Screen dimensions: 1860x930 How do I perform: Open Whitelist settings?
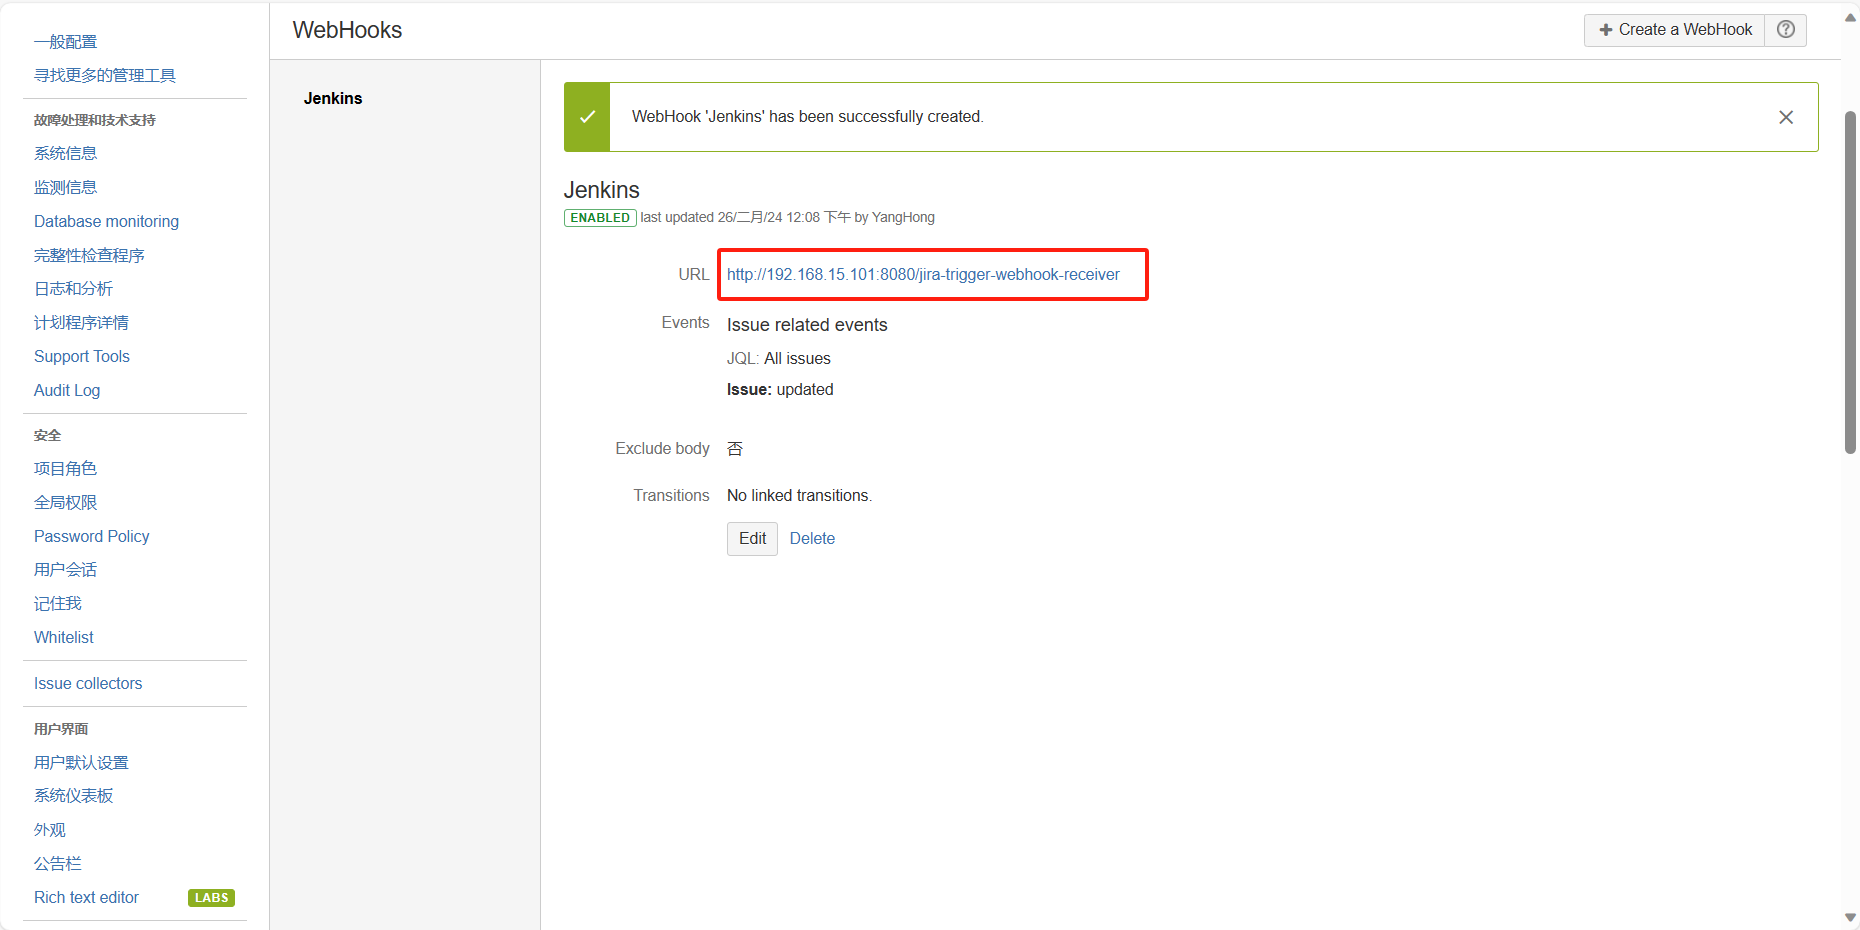coord(64,637)
